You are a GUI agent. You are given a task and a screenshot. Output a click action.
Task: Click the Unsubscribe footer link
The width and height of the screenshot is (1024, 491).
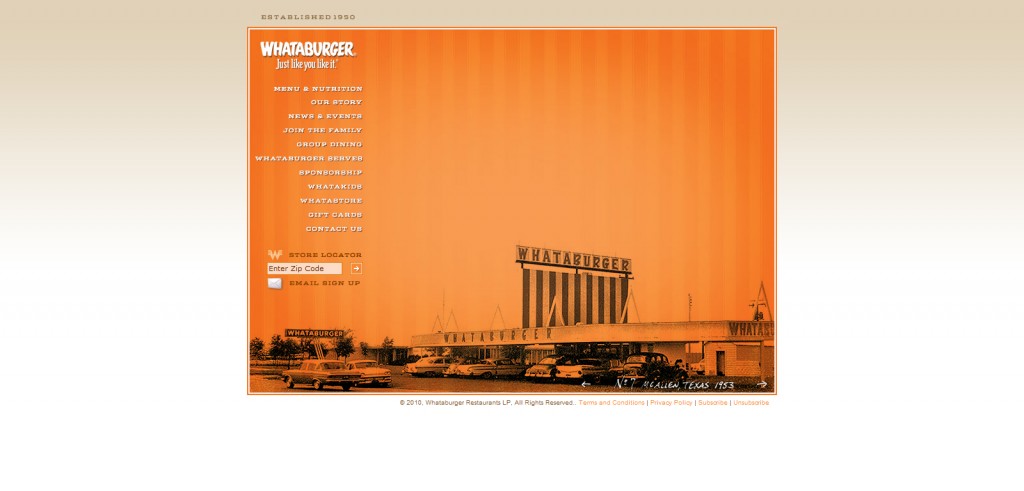click(x=751, y=403)
